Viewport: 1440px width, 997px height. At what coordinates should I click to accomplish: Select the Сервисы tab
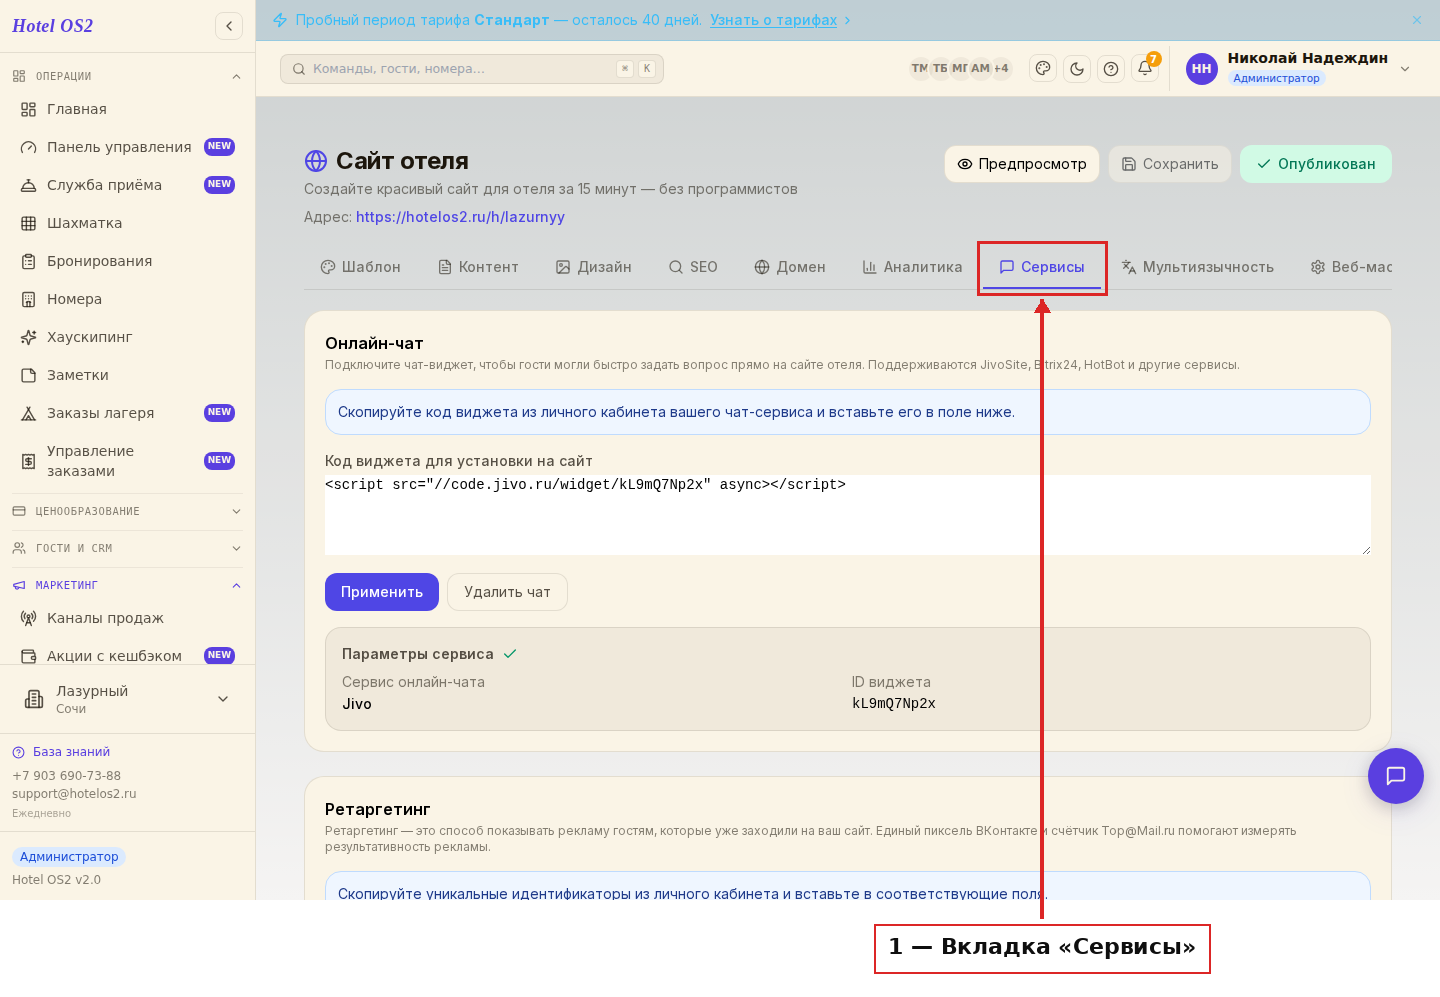[1042, 267]
